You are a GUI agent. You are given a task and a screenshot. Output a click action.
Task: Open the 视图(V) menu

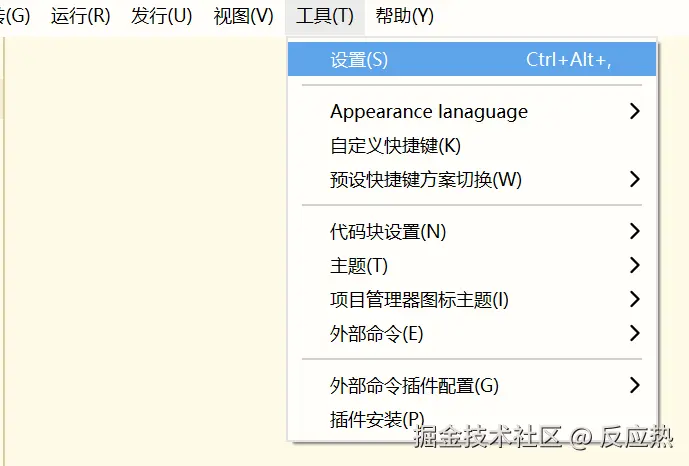(243, 16)
